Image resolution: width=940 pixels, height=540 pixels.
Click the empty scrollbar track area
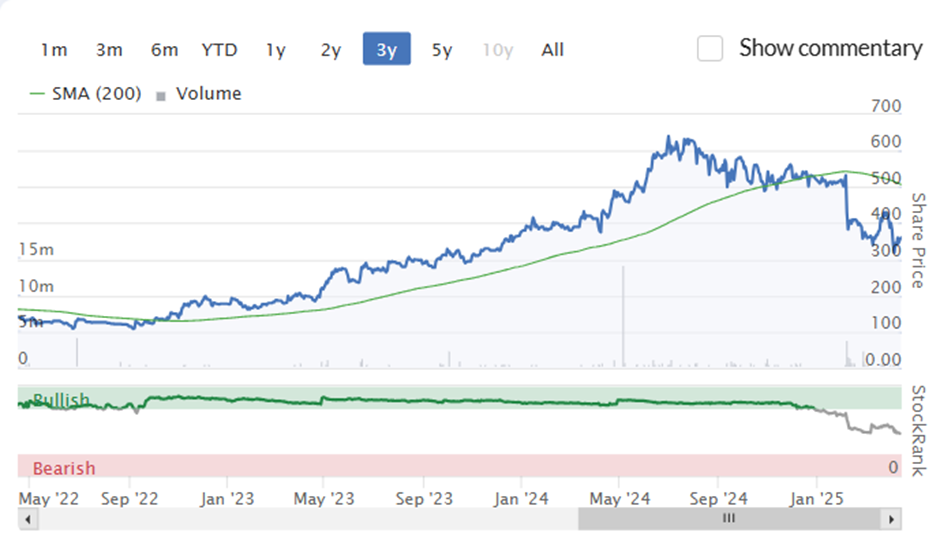[308, 519]
